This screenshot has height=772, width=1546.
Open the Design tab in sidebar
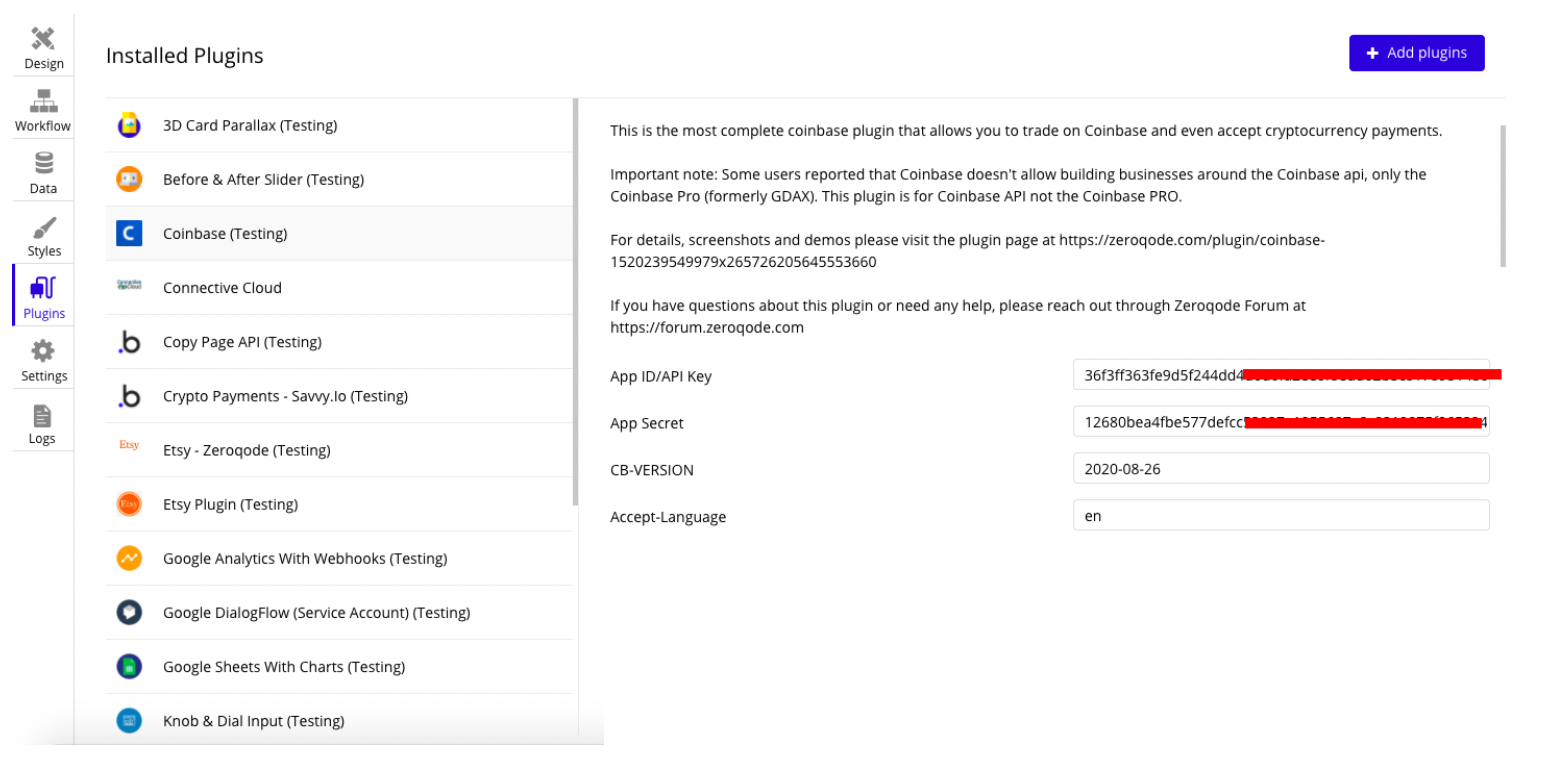pos(43,47)
